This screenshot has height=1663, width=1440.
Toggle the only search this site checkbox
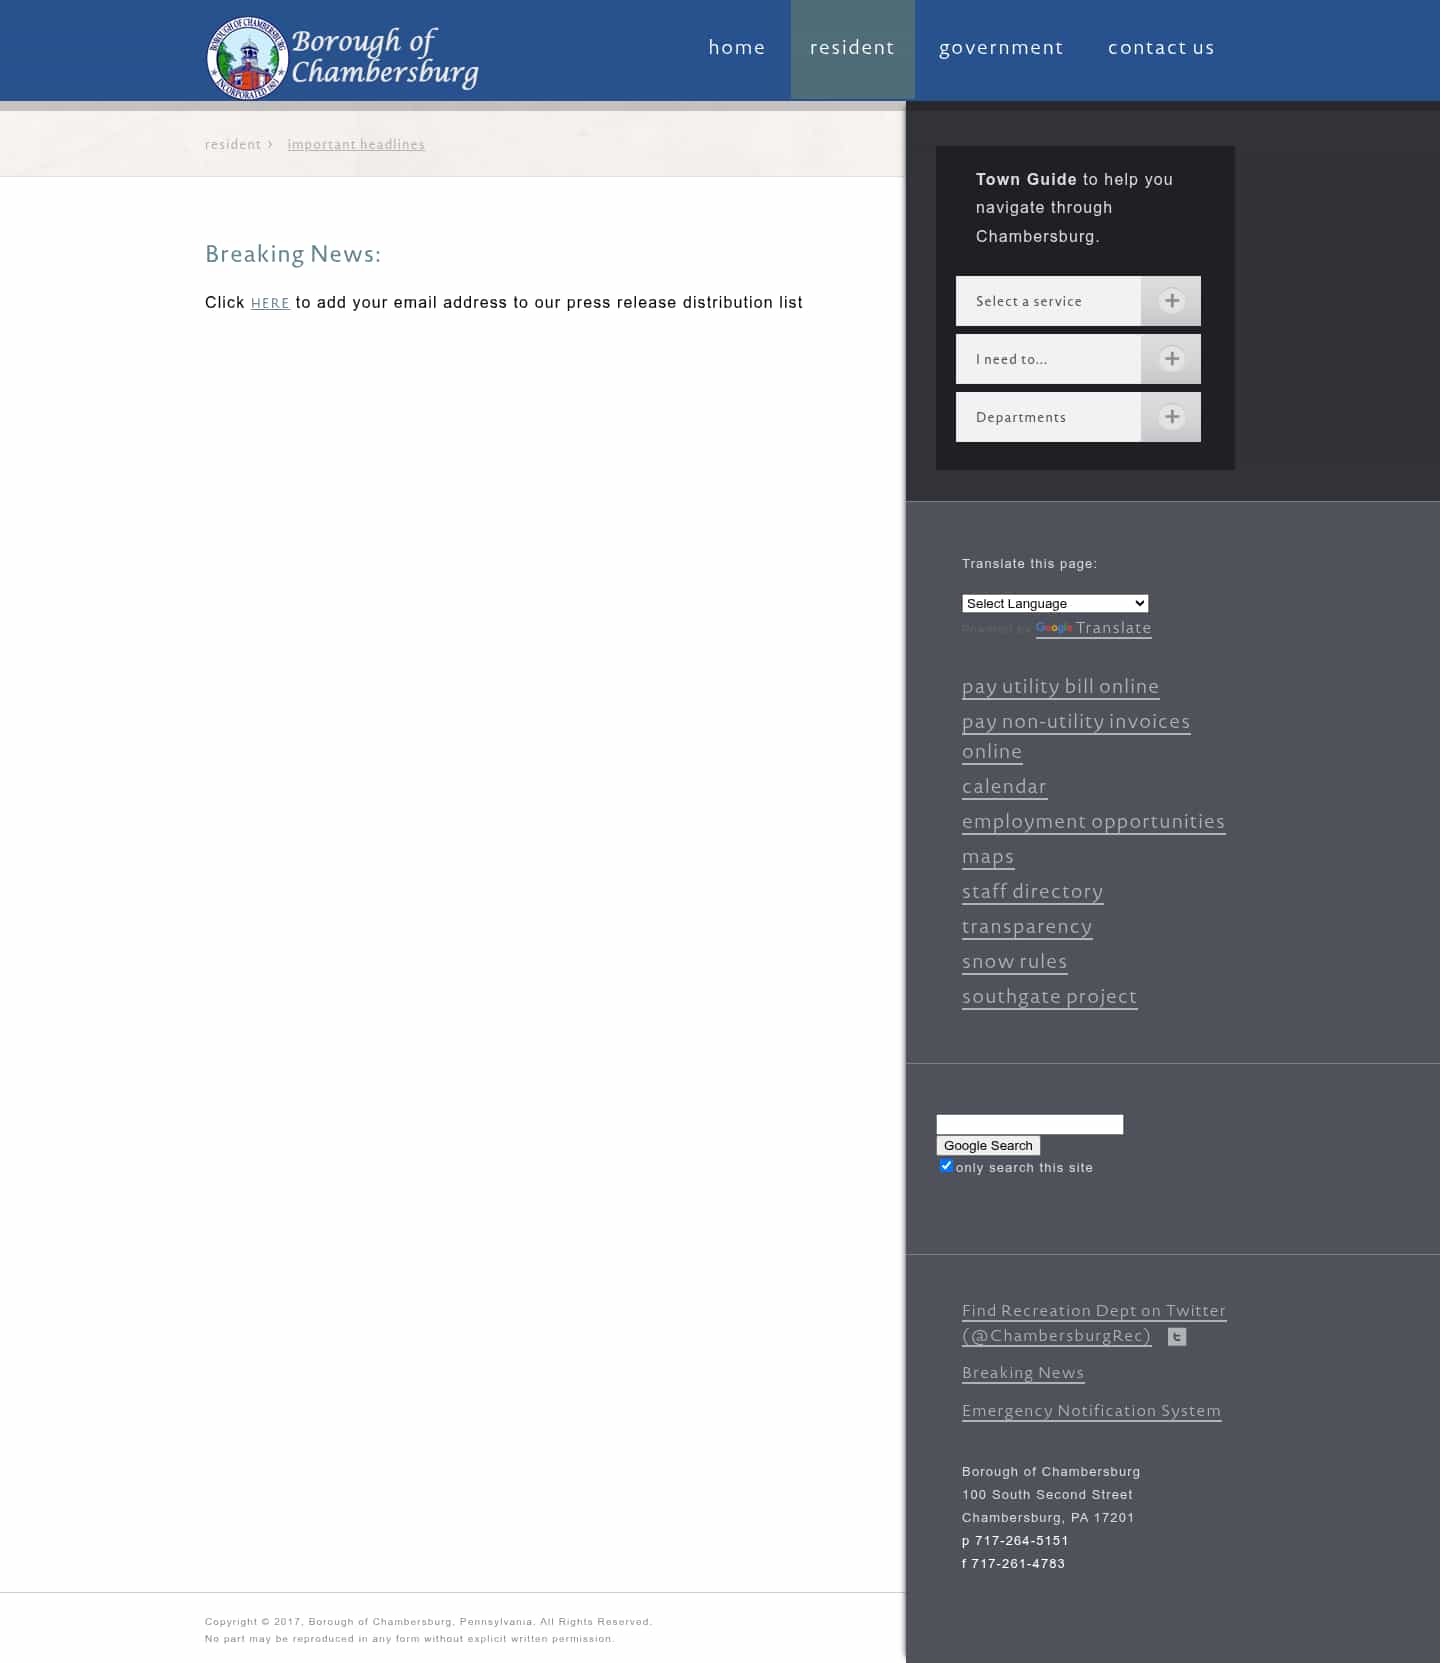pos(946,1166)
